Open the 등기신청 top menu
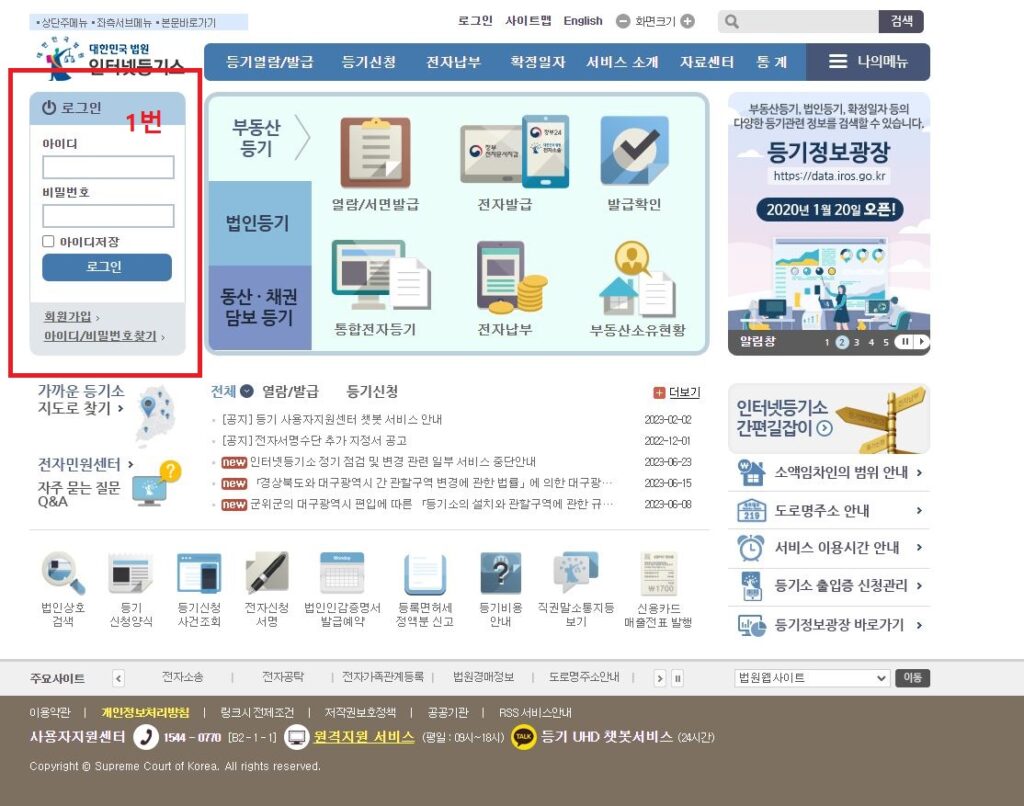 coord(369,62)
